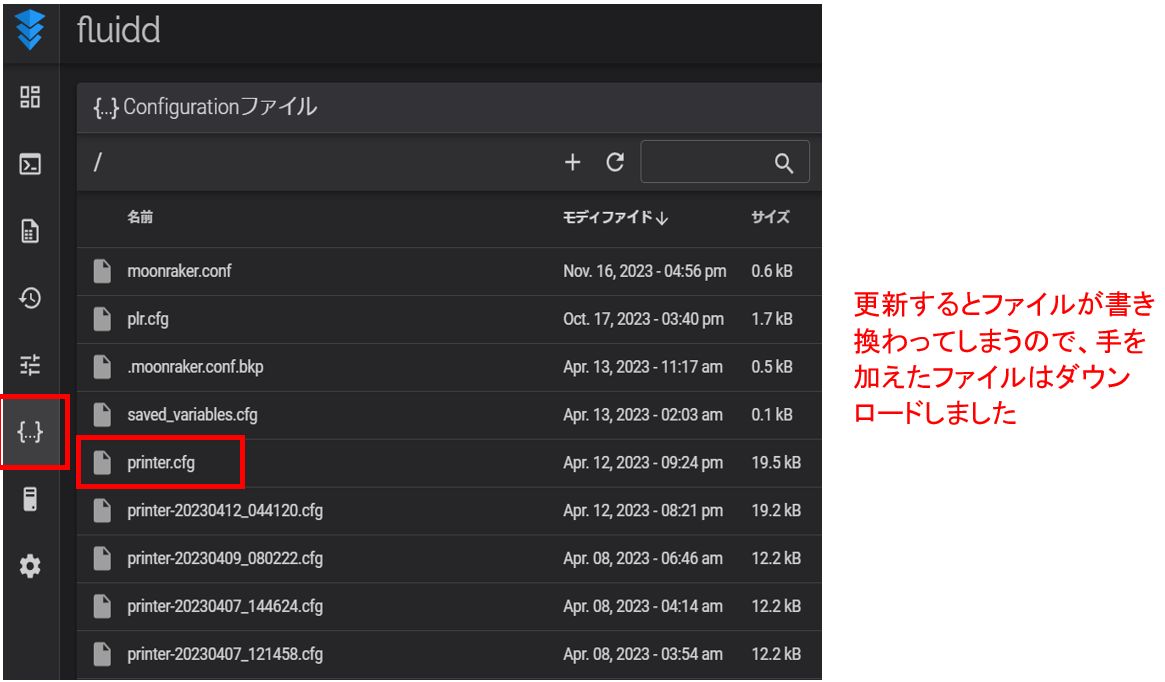Open the History sidebar icon
Screen dimensions: 1165x682
[x=30, y=298]
